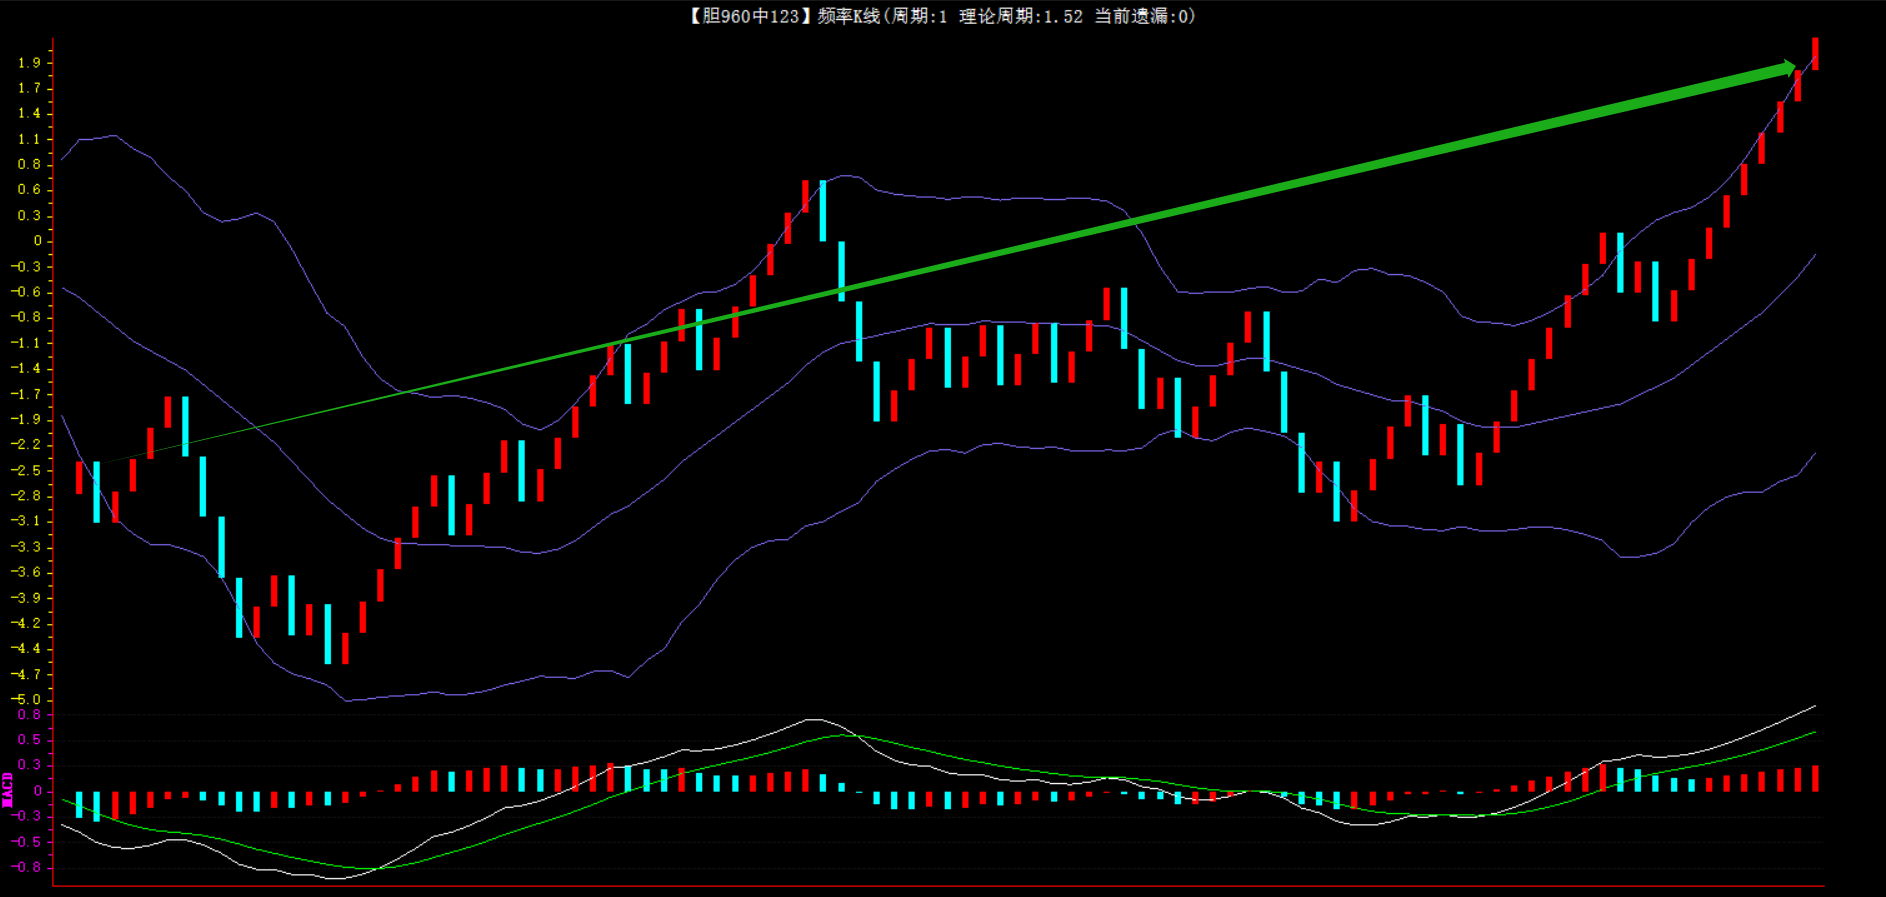Image resolution: width=1886 pixels, height=897 pixels.
Task: Click the 【胆960中123】 chart title text
Action: click(x=746, y=16)
